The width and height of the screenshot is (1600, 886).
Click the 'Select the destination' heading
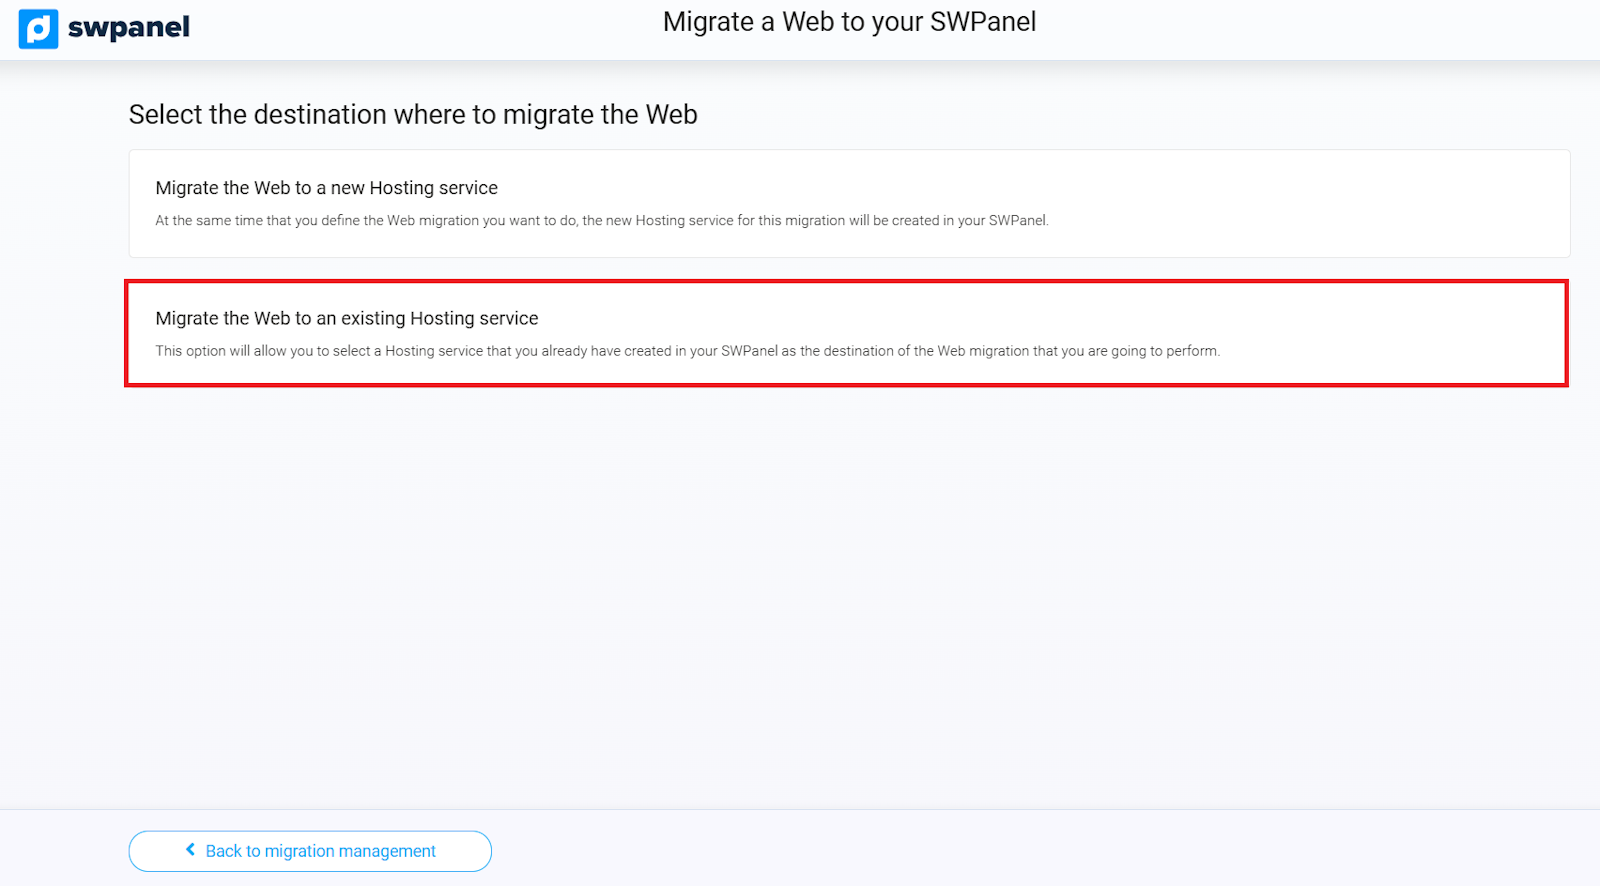tap(412, 115)
